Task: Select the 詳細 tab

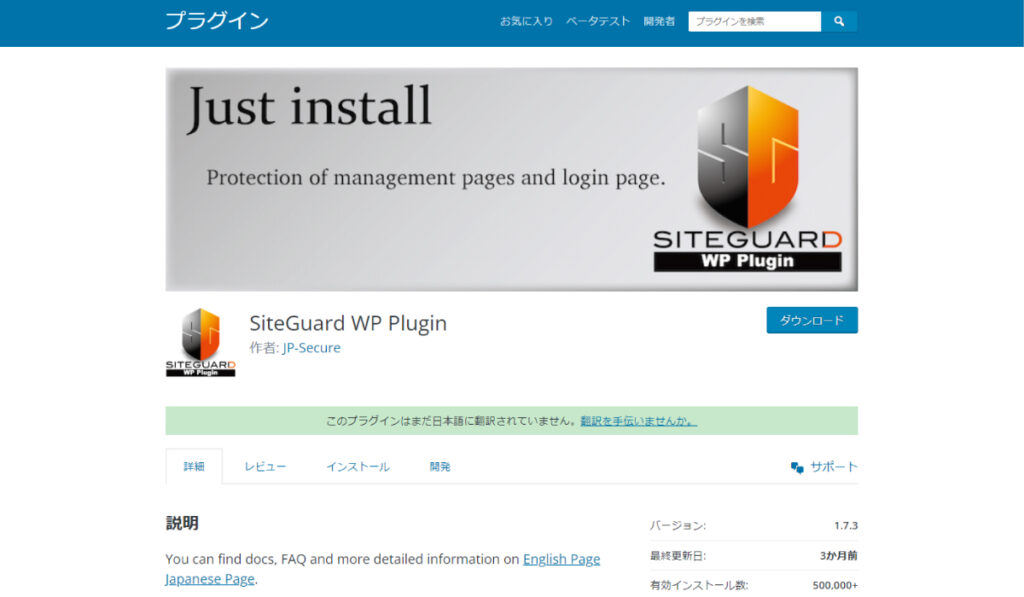Action: click(194, 466)
